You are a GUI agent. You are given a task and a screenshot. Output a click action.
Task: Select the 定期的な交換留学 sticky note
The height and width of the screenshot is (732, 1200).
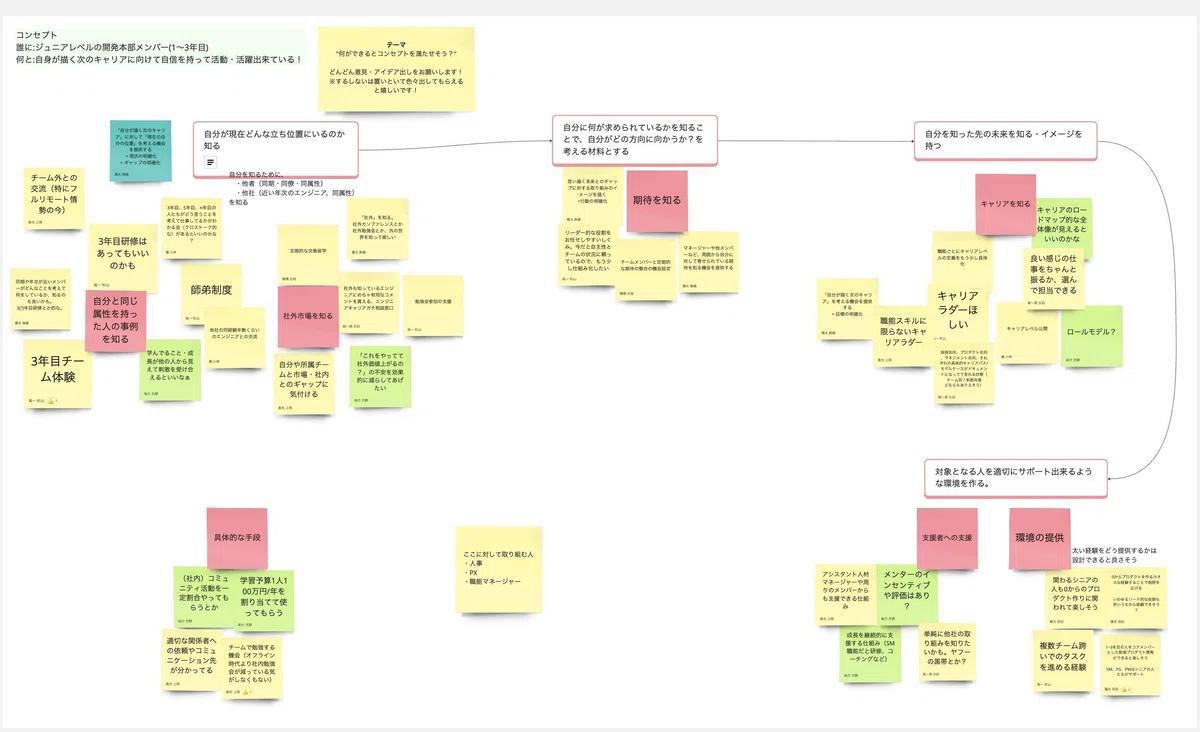pyautogui.click(x=309, y=255)
